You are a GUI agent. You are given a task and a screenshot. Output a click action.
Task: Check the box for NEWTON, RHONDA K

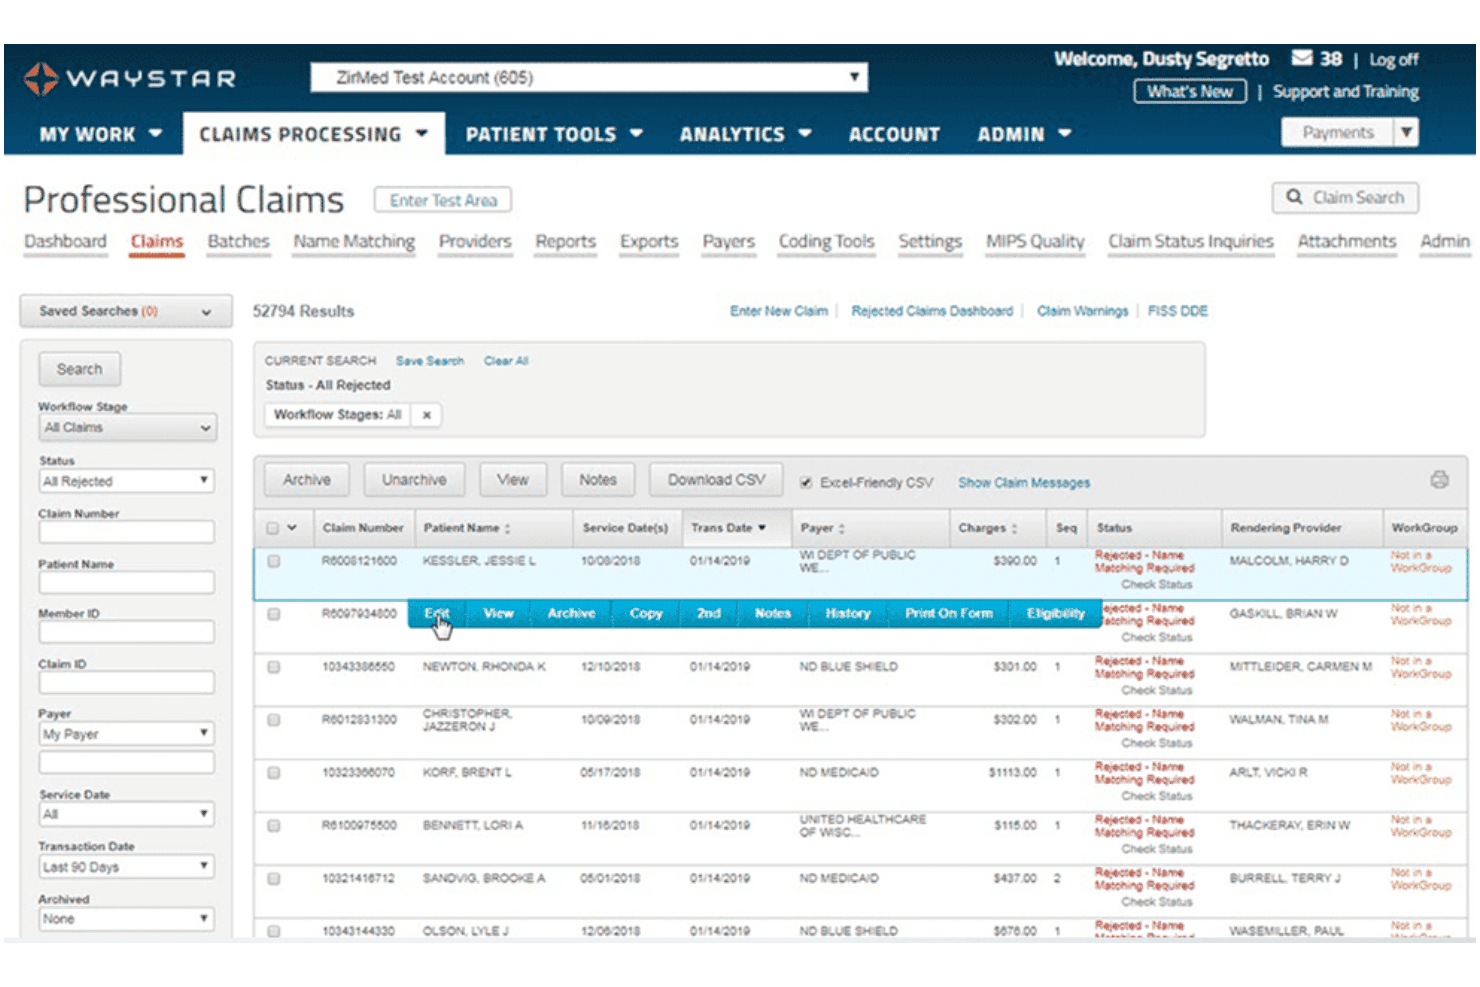tap(274, 667)
